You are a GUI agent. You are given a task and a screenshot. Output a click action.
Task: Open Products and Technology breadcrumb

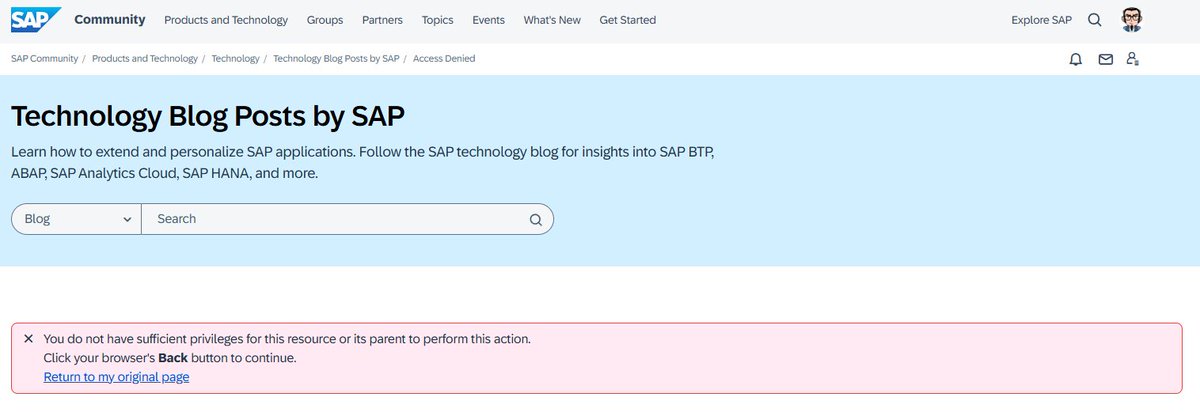[145, 59]
